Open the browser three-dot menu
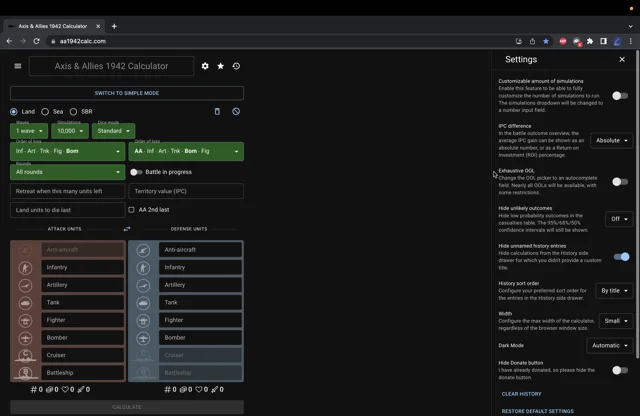This screenshot has height=416, width=640. [x=631, y=41]
